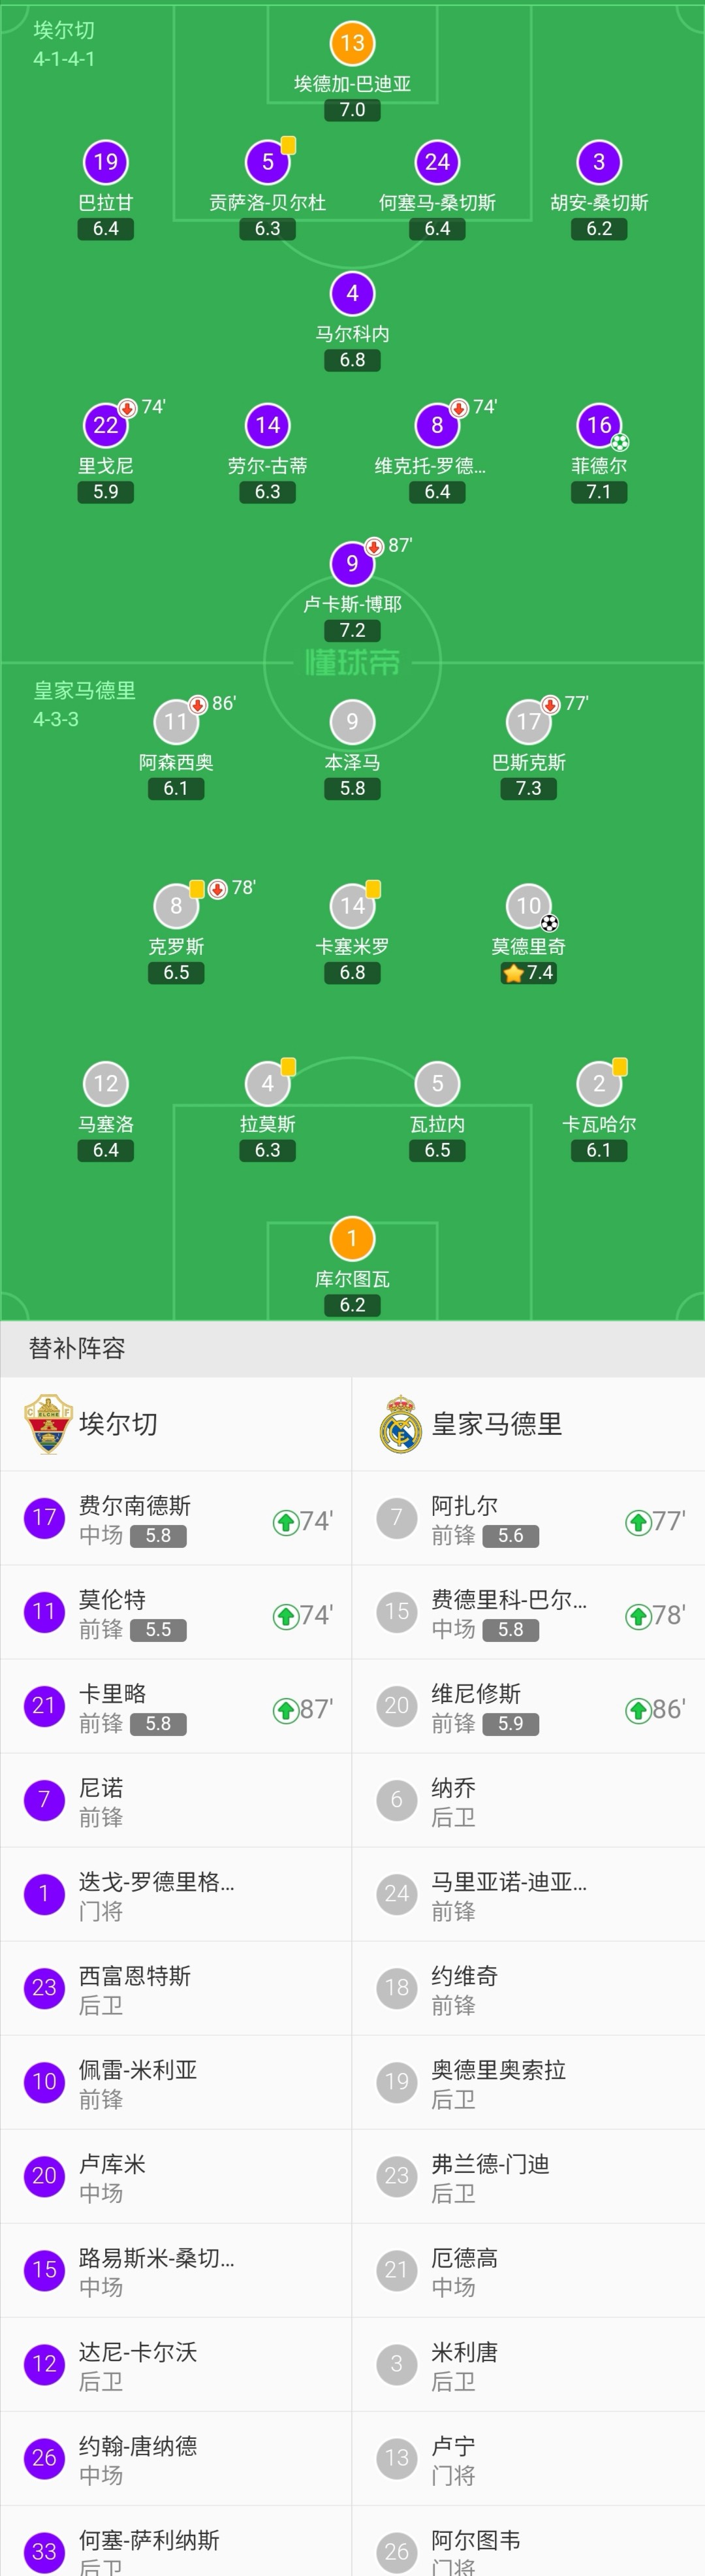Select 本泽马 number 9 player circle
The height and width of the screenshot is (2576, 705).
(352, 722)
